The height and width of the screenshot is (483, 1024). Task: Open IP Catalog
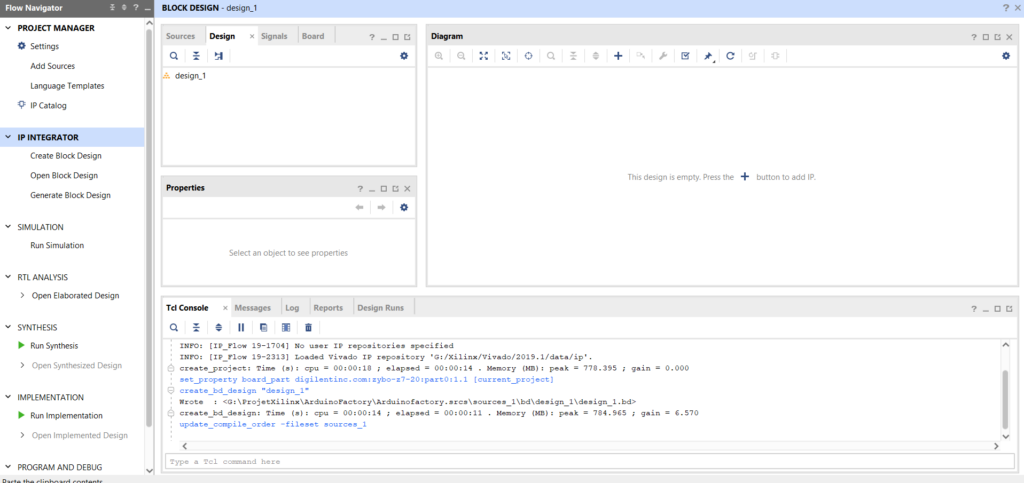[48, 105]
